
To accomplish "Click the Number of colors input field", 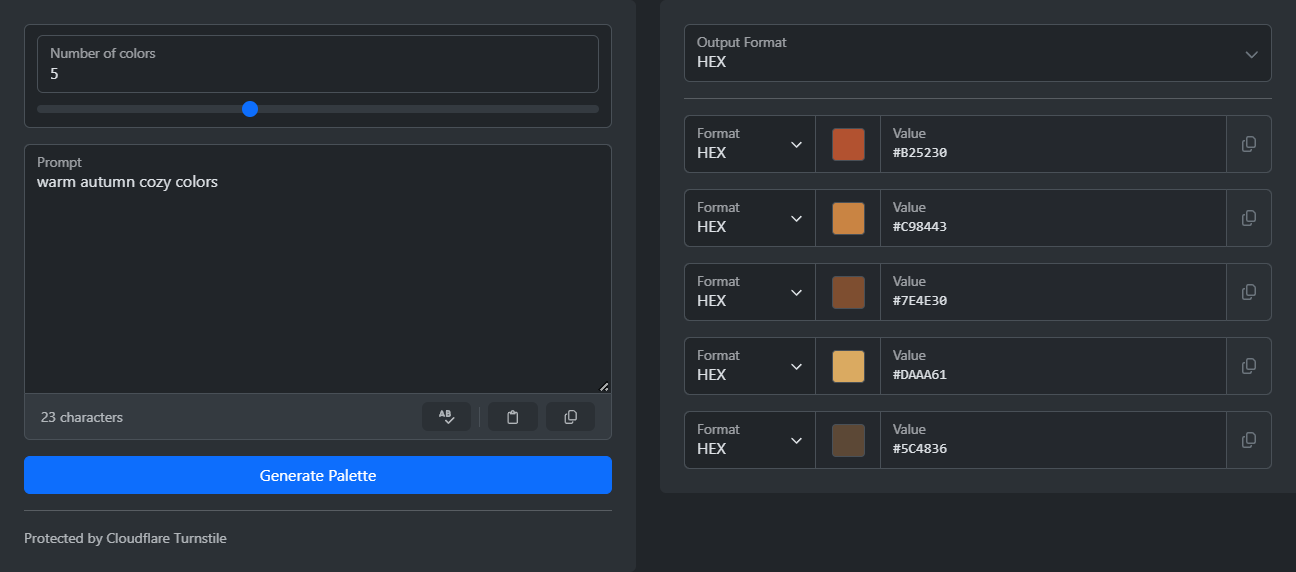I will [318, 64].
